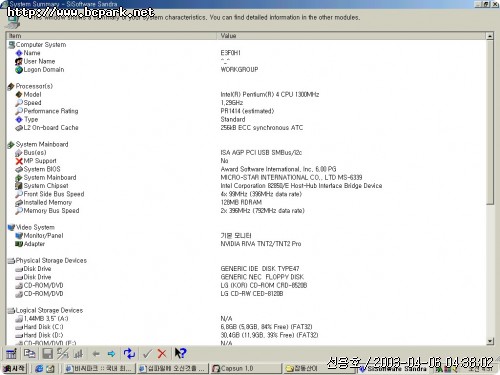Select the Processor(s) category icon
This screenshot has width=500, height=375.
coord(11,86)
